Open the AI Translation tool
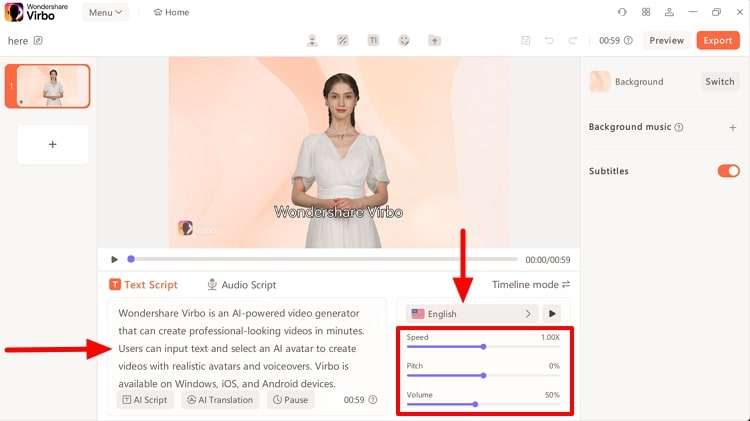Viewport: 750px width, 421px height. point(220,400)
